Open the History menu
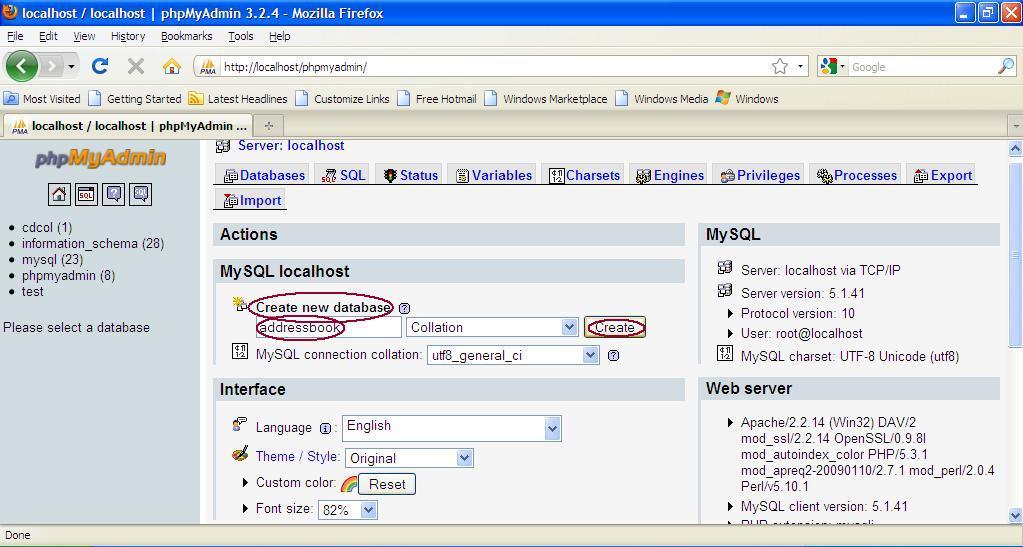Screen dimensions: 1023x547 pyautogui.click(x=128, y=37)
